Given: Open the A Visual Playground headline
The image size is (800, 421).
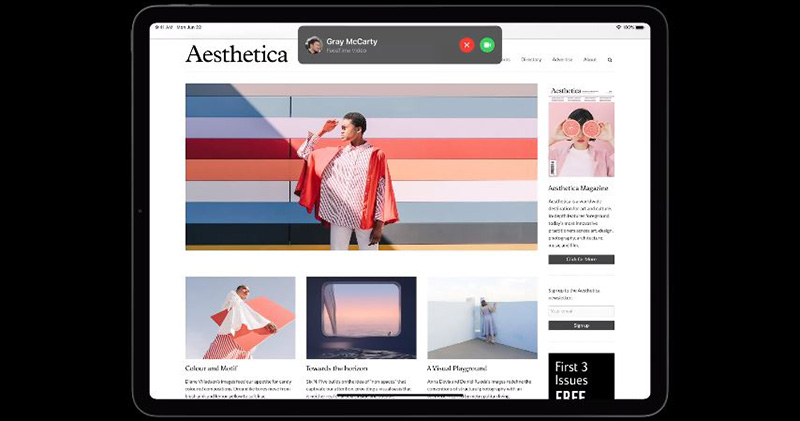Looking at the screenshot, I should click(x=457, y=368).
